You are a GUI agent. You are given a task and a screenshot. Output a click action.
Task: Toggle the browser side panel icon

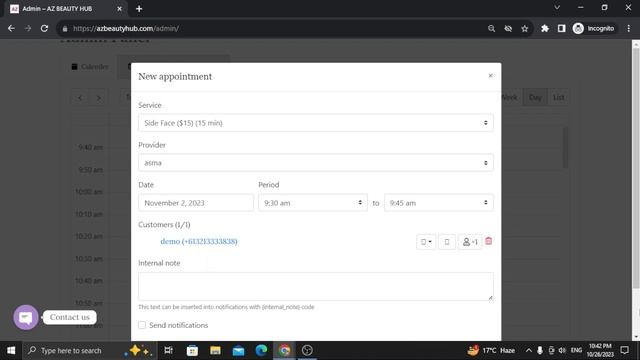pyautogui.click(x=562, y=29)
